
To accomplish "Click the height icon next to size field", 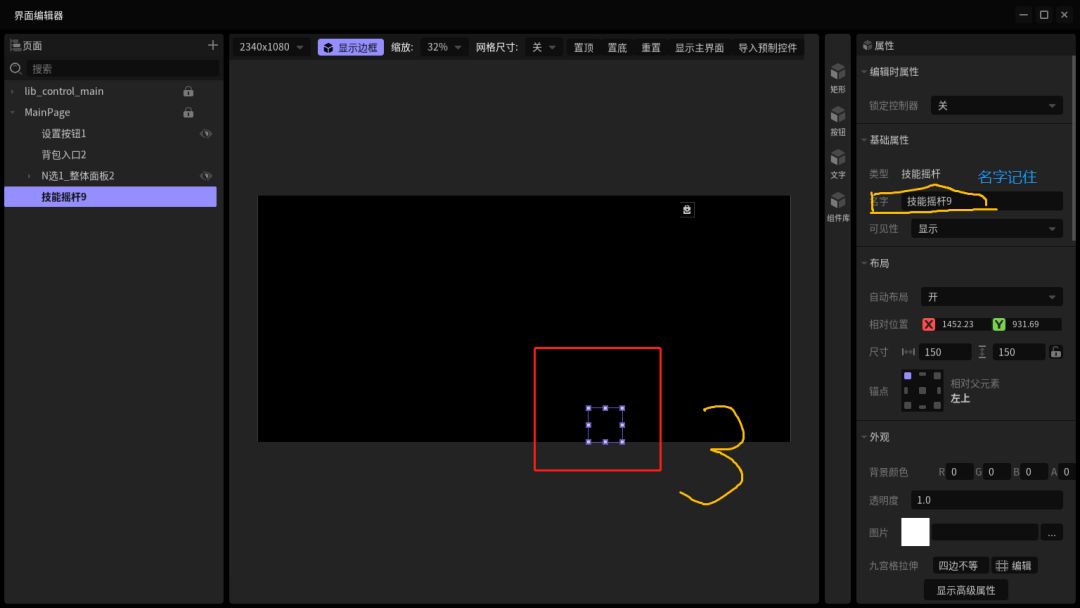I will [982, 352].
